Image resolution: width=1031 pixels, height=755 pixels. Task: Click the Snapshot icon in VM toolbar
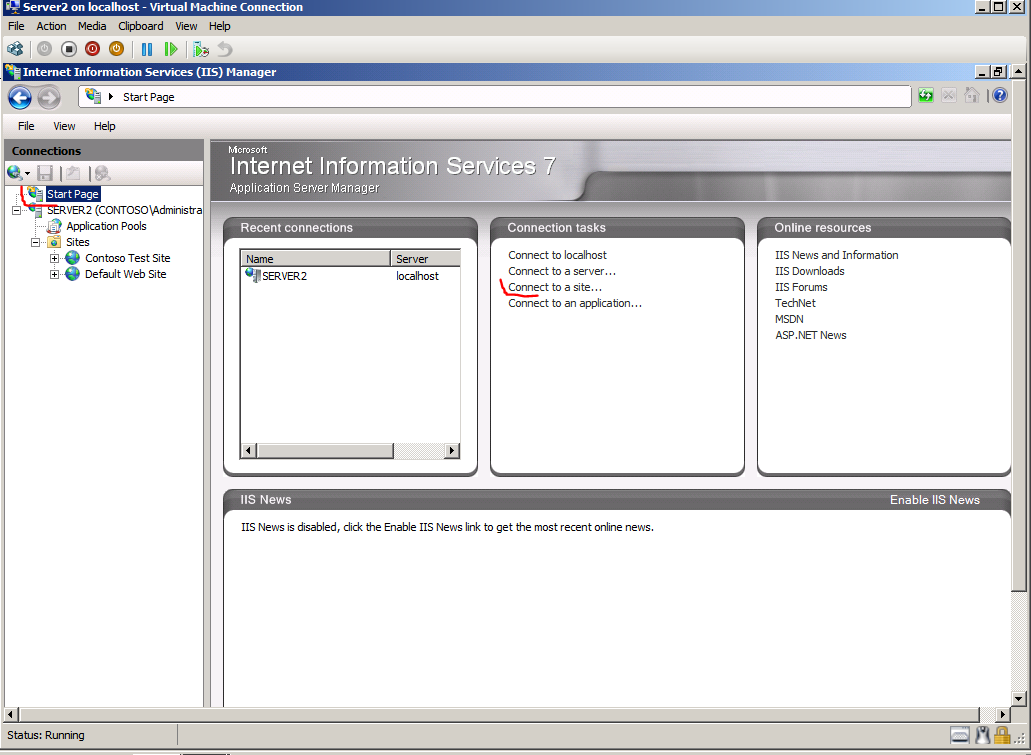201,49
